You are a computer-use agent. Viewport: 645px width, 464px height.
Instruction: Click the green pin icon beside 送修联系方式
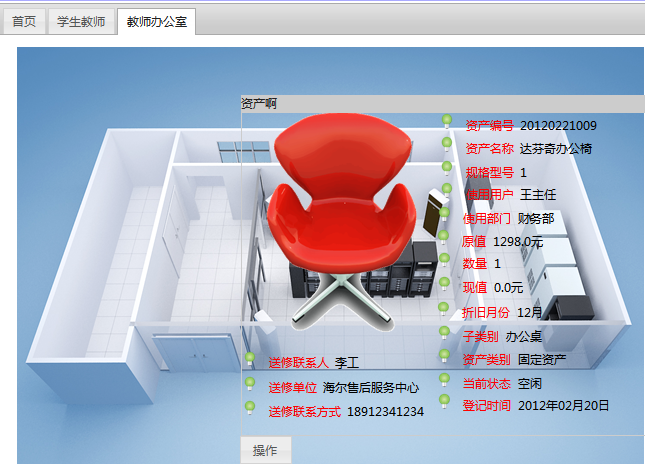[250, 406]
